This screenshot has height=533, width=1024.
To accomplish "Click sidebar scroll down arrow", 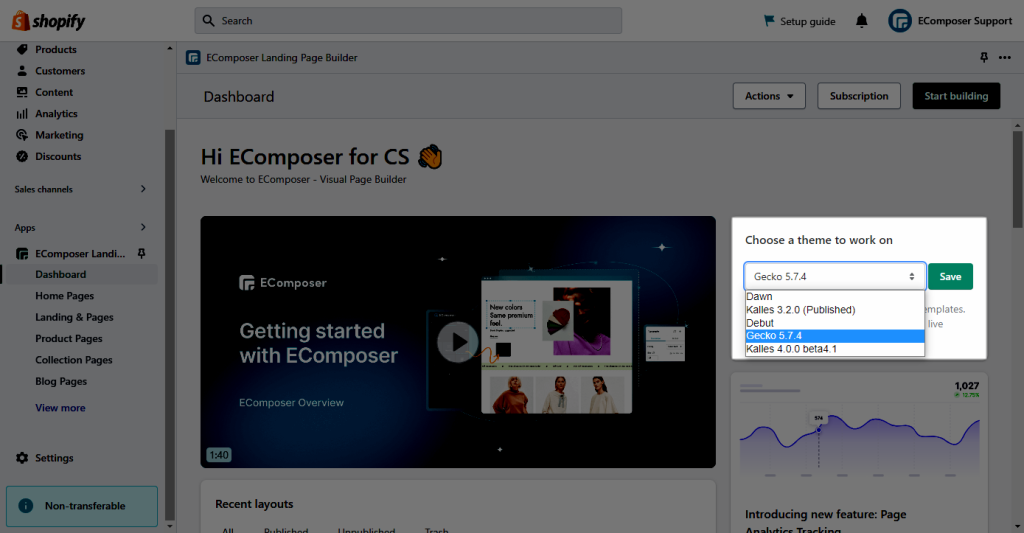I will point(170,526).
